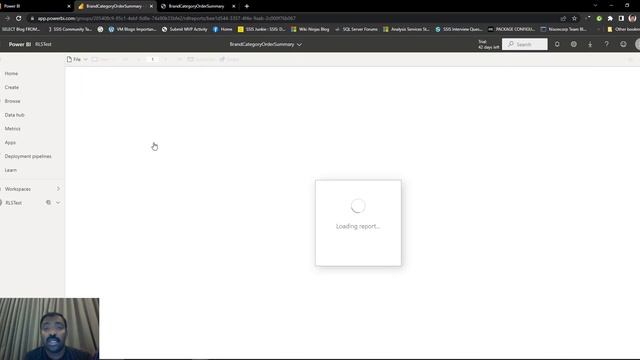Image resolution: width=640 pixels, height=360 pixels.
Task: Open the Power BI feedback smiley icon
Action: pos(623,44)
